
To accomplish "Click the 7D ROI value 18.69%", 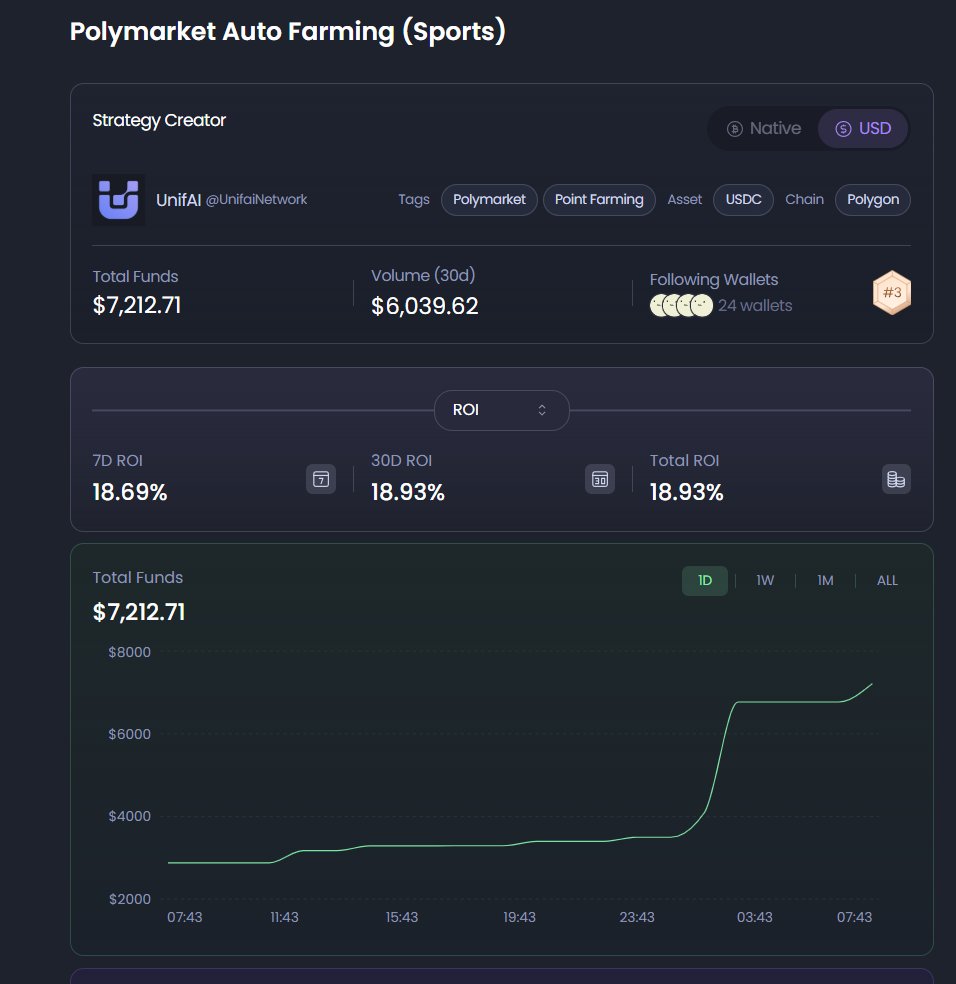I will pos(130,492).
